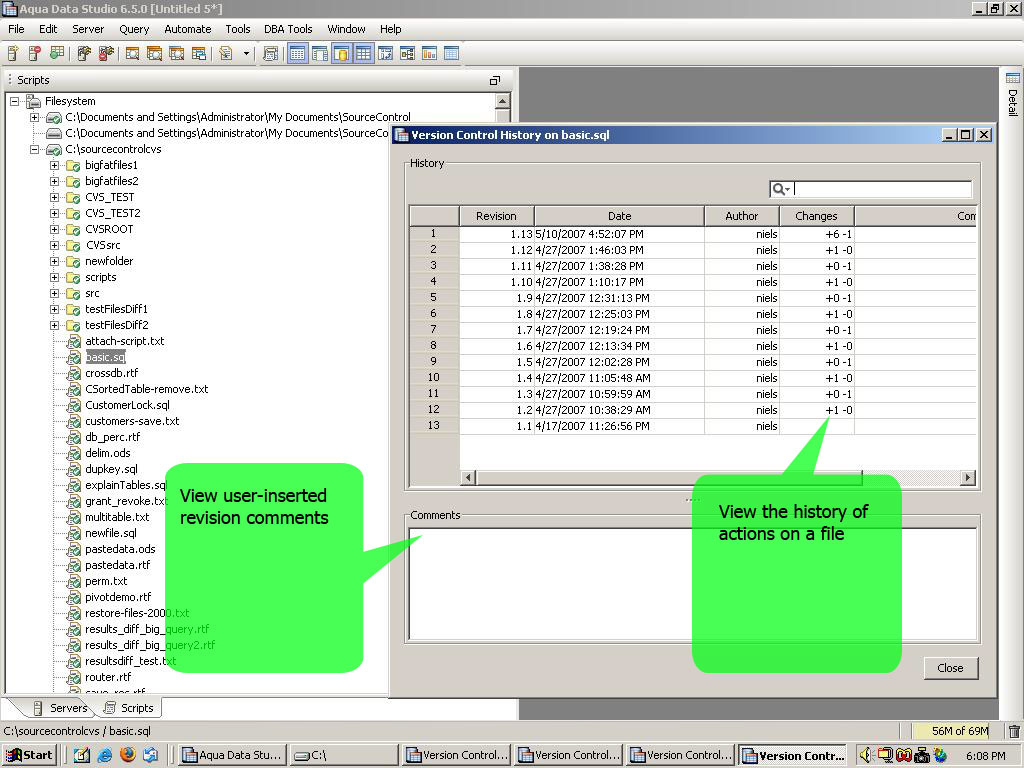Expand the CVSROOT folder
1024x768 pixels.
coord(55,229)
